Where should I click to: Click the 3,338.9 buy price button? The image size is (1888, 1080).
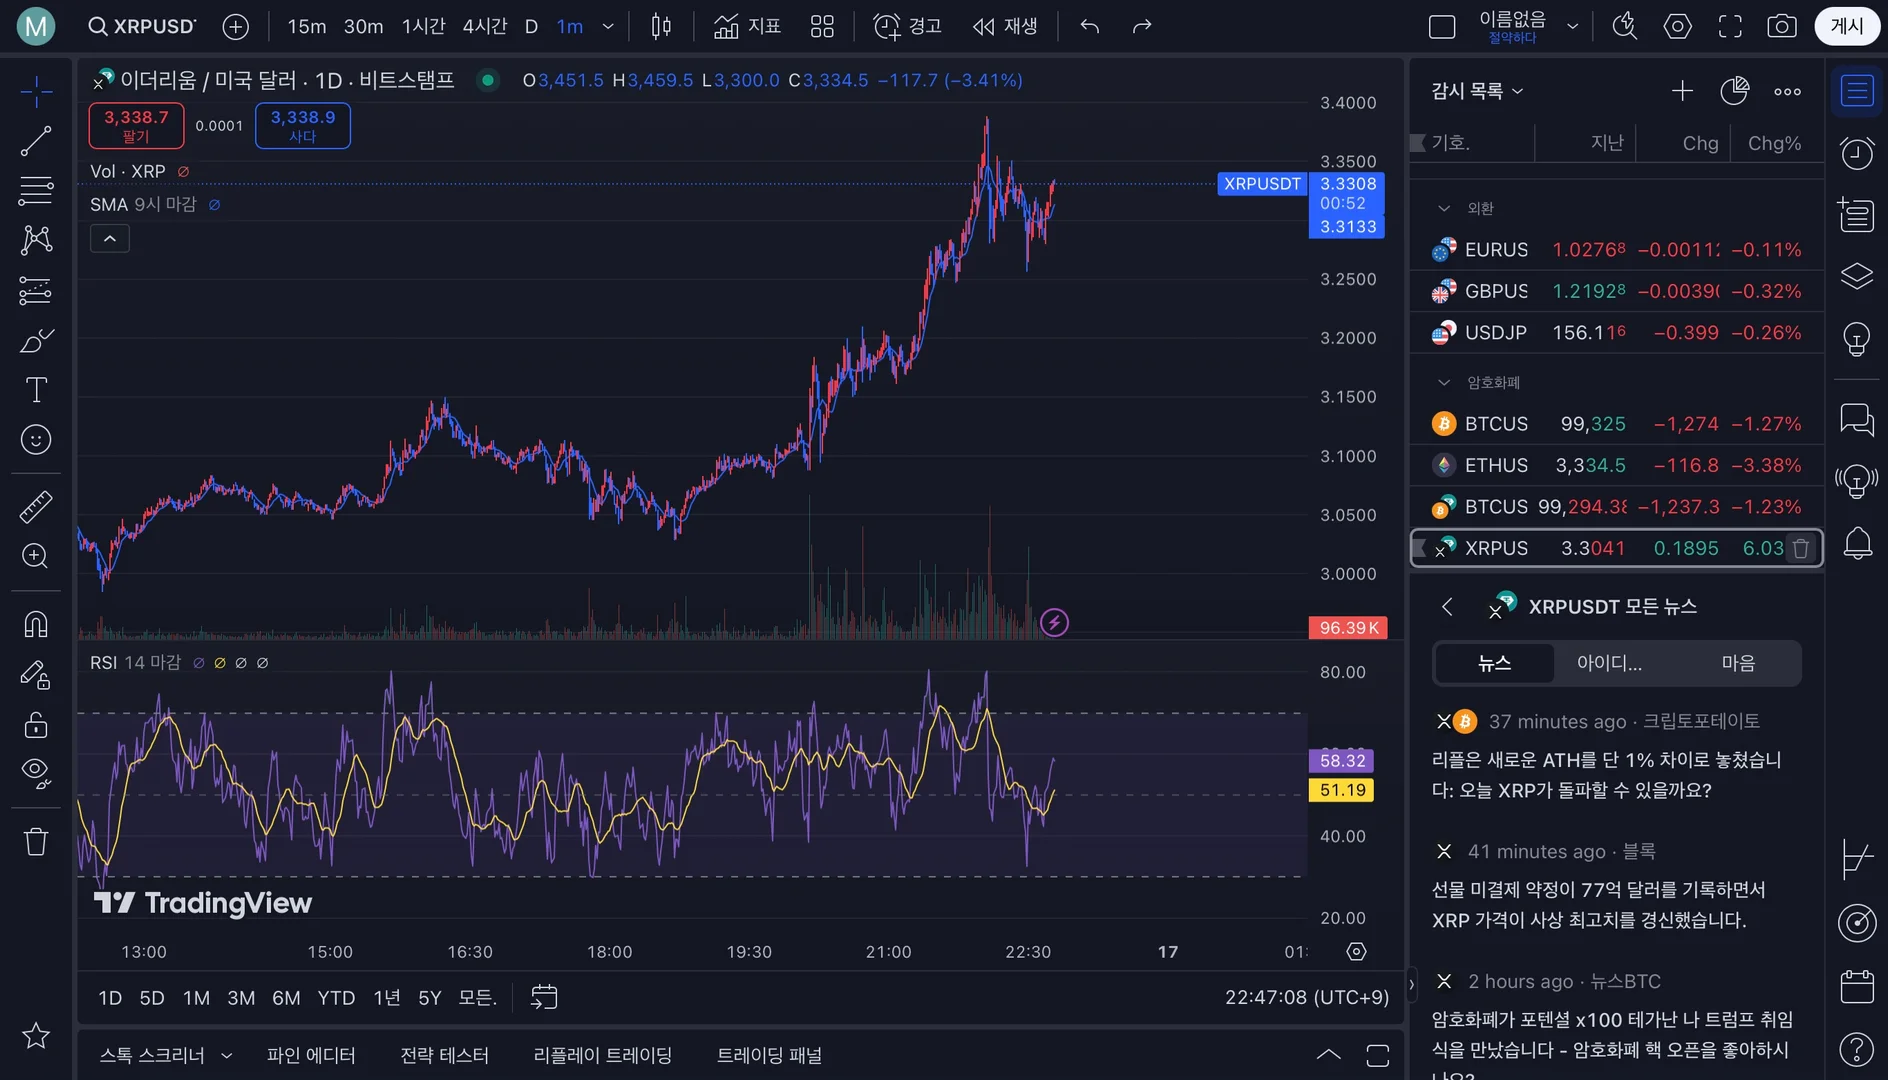coord(303,126)
